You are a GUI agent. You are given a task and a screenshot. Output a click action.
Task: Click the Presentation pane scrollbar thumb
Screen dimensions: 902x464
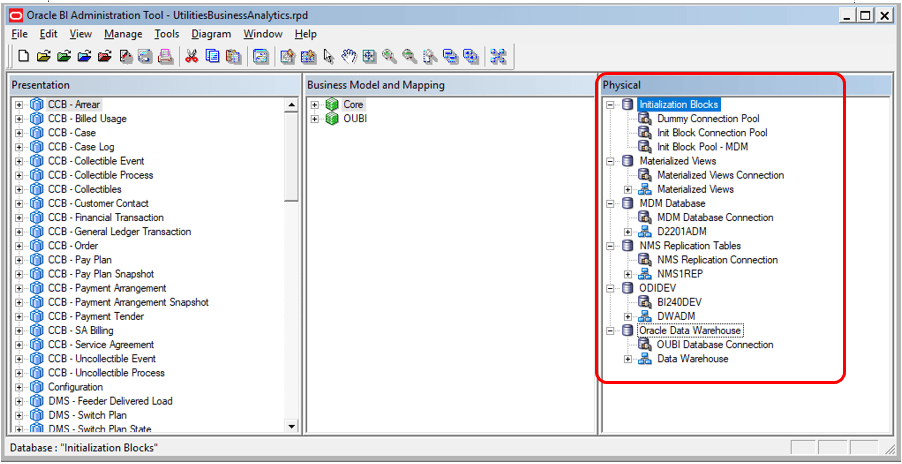(x=292, y=156)
